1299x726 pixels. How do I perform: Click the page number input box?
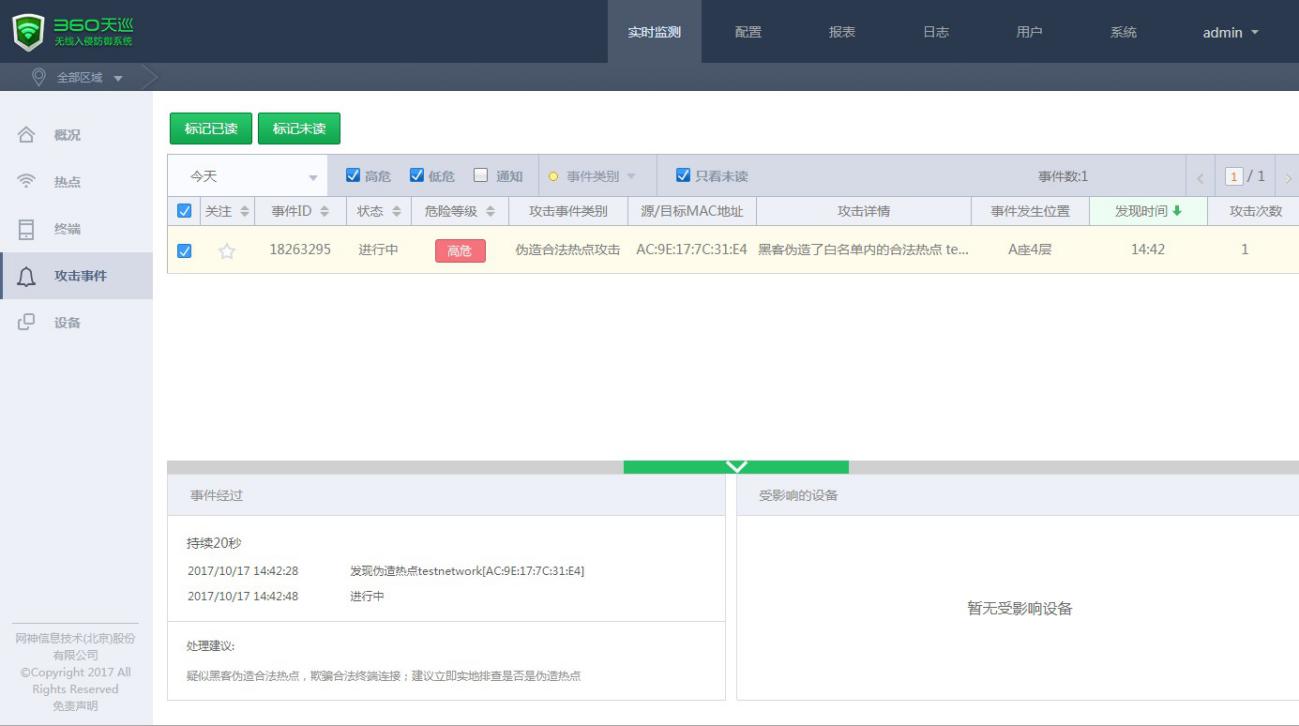[1234, 177]
